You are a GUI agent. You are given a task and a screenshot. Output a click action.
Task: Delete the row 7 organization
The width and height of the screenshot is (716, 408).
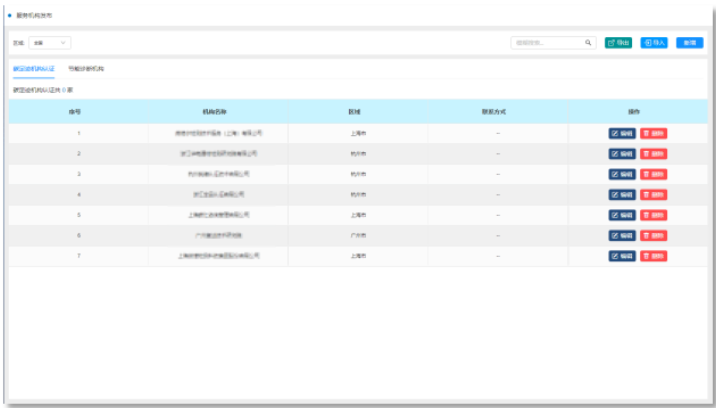[653, 256]
